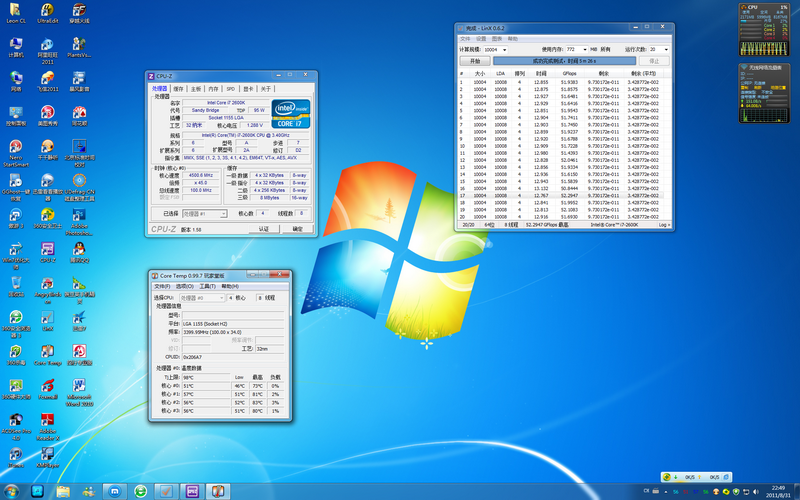Open the PlantsVs... desktop shortcut
800x500 pixels.
[79, 47]
